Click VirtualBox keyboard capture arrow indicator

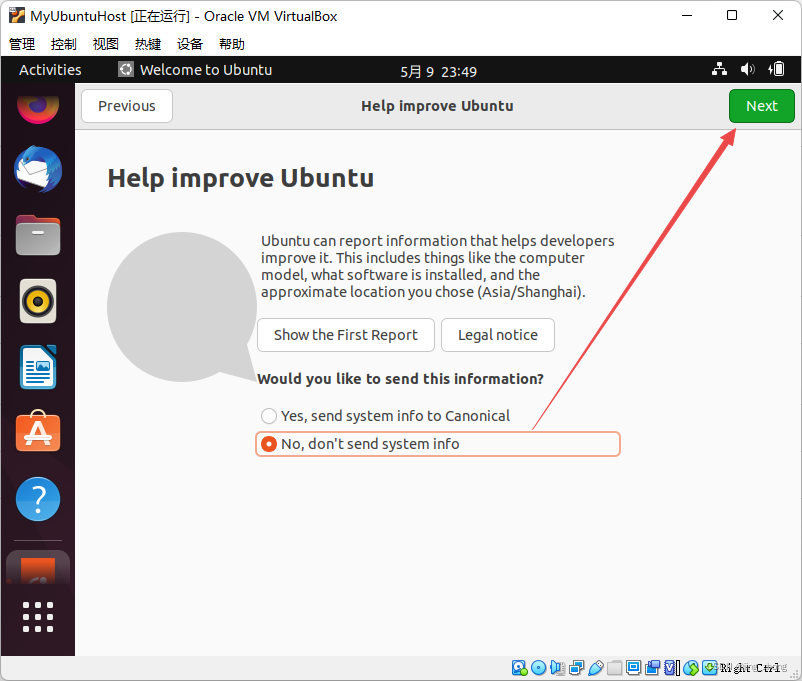709,668
